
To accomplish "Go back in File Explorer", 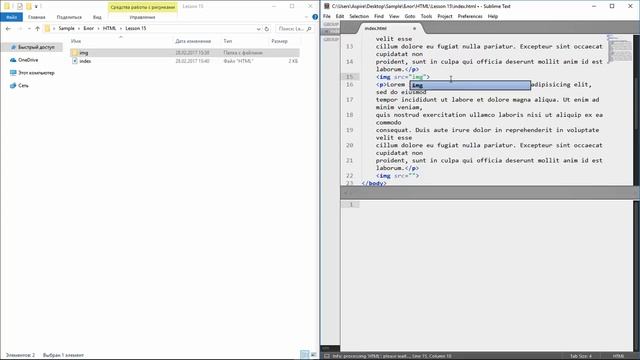I will coord(8,29).
